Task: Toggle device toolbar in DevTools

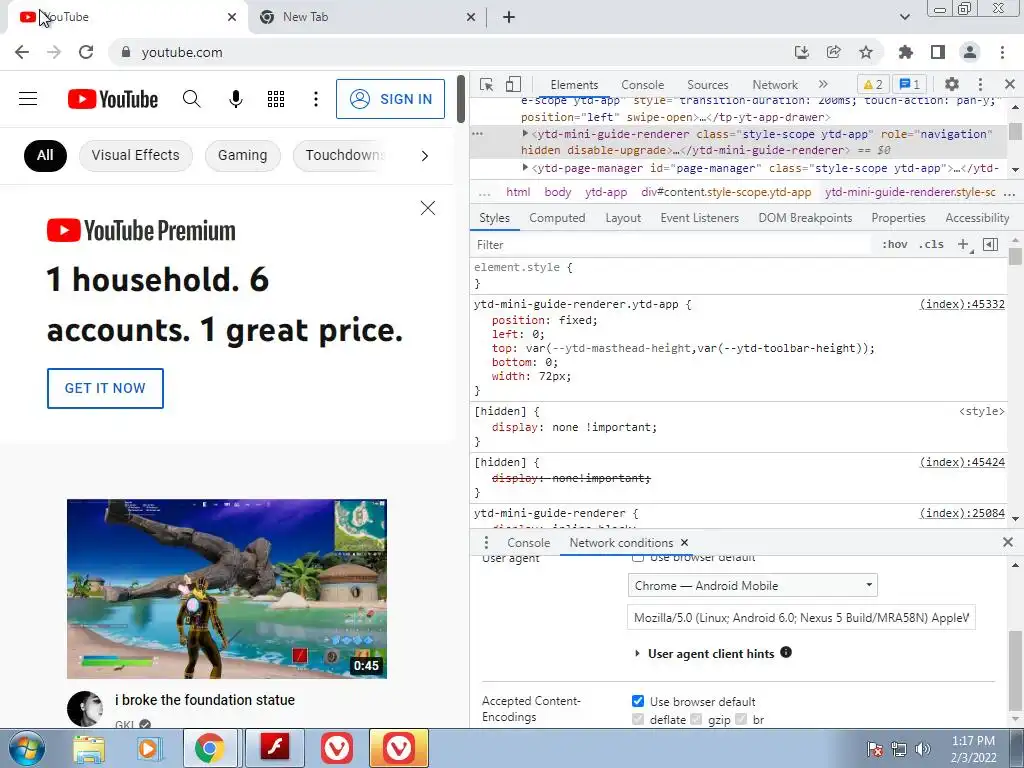Action: click(x=513, y=84)
